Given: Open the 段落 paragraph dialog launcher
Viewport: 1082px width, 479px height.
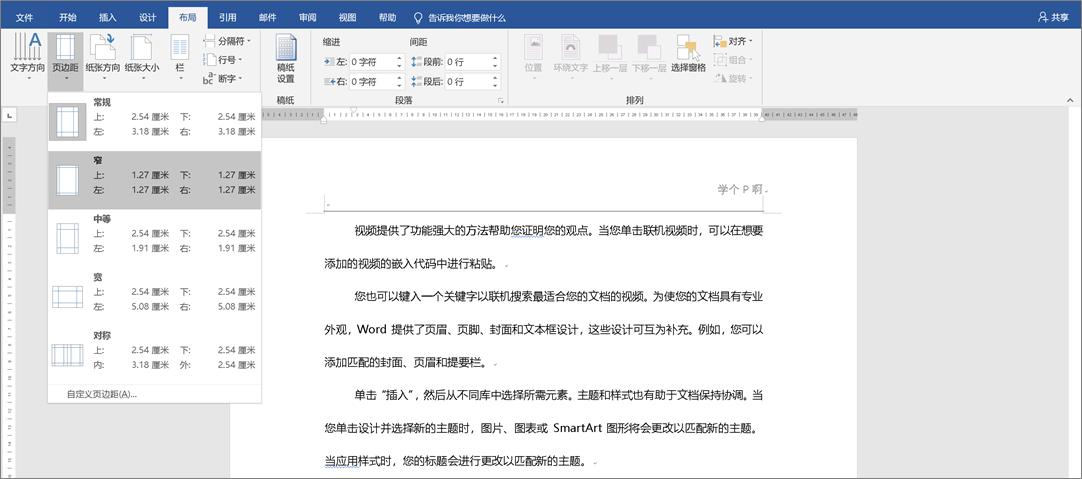Looking at the screenshot, I should [500, 101].
